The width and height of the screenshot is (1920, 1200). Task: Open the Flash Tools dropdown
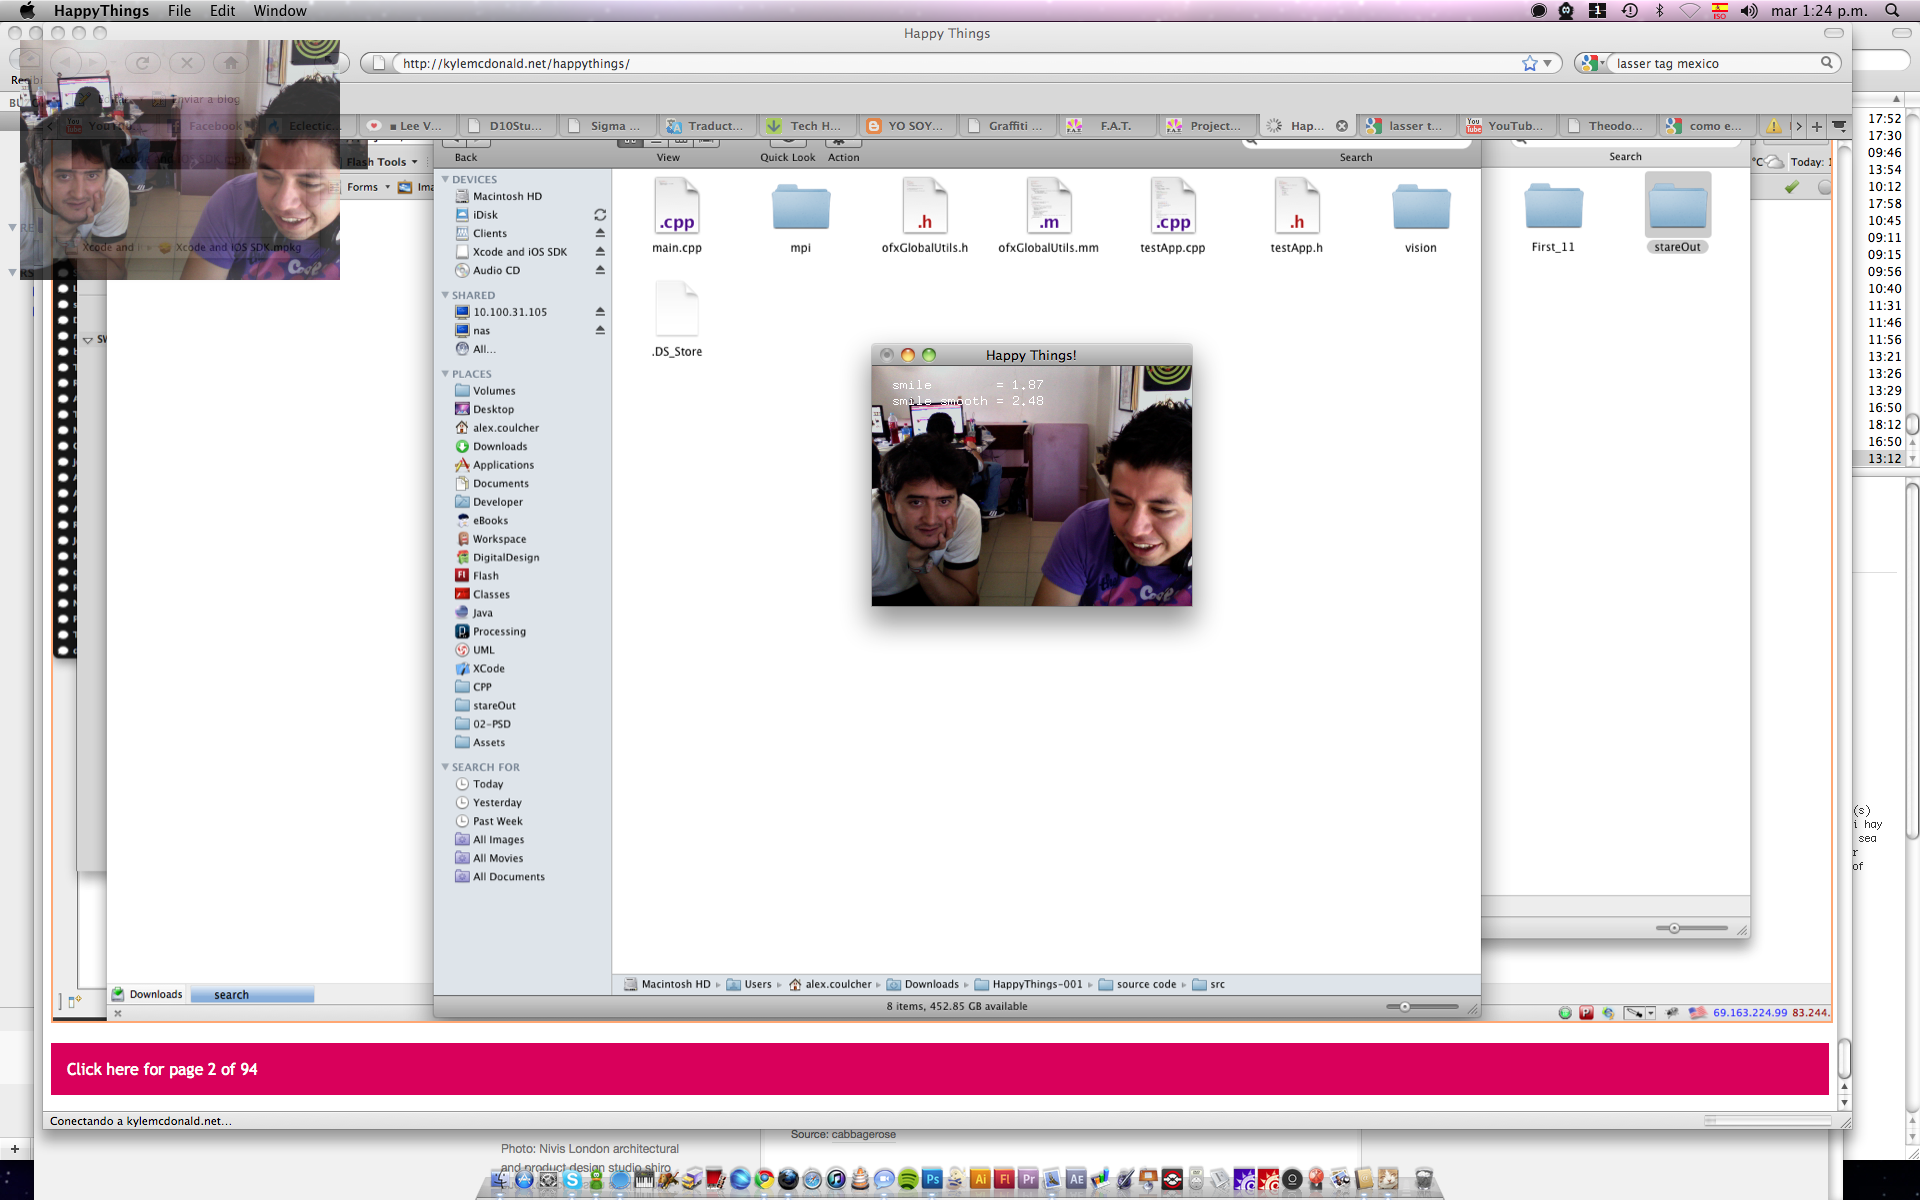(x=382, y=162)
